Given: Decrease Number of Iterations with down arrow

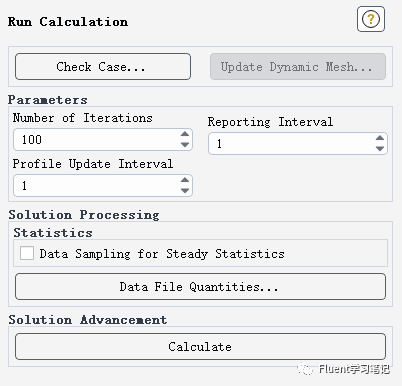Looking at the screenshot, I should pyautogui.click(x=185, y=145).
